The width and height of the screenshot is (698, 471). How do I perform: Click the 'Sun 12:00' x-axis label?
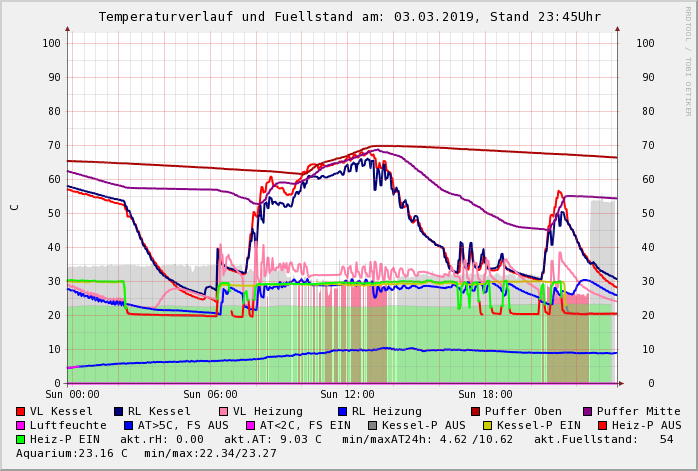tap(347, 394)
